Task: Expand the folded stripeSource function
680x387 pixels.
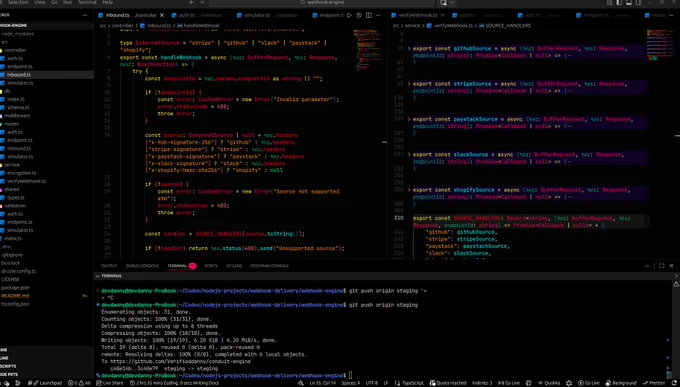Action: 409,84
